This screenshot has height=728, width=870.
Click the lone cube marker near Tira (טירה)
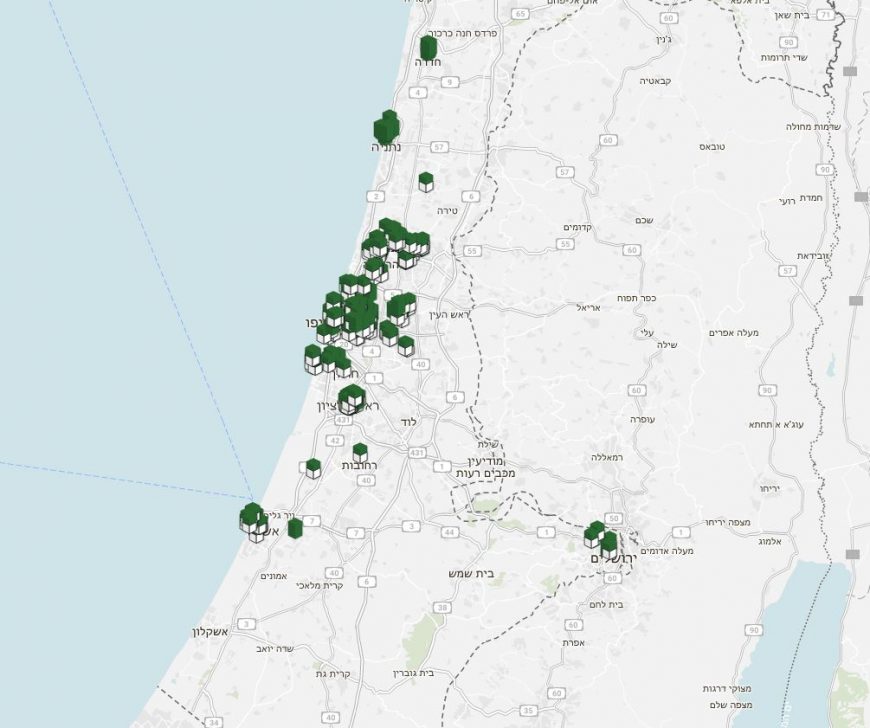pyautogui.click(x=425, y=182)
